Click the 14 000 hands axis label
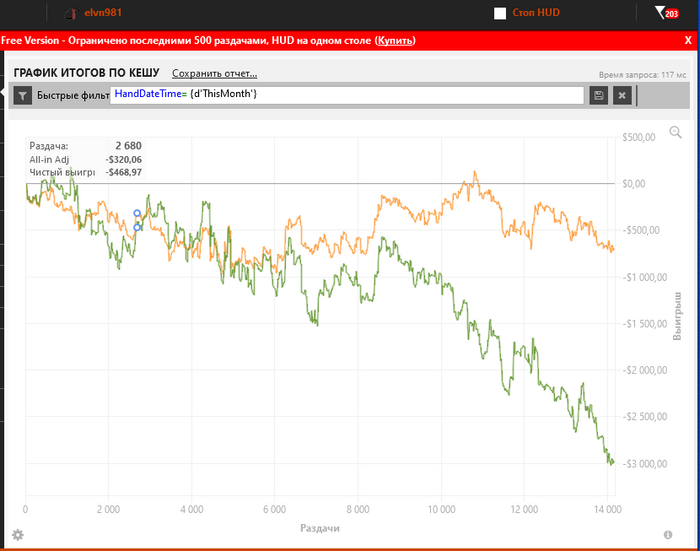This screenshot has height=551, width=700. (x=608, y=509)
